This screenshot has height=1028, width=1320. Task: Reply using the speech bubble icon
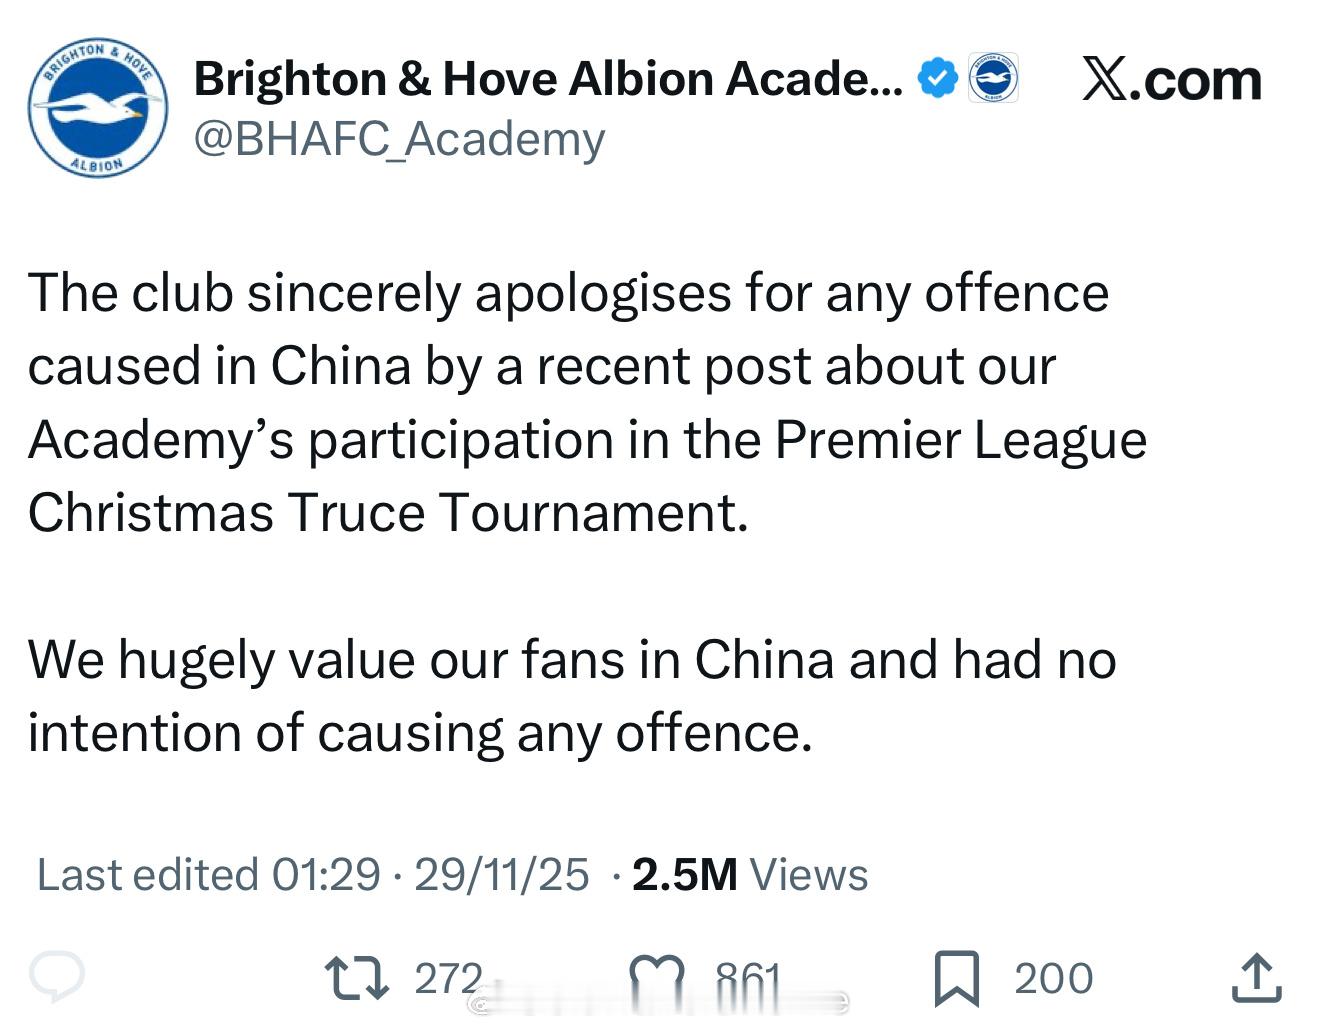click(57, 977)
